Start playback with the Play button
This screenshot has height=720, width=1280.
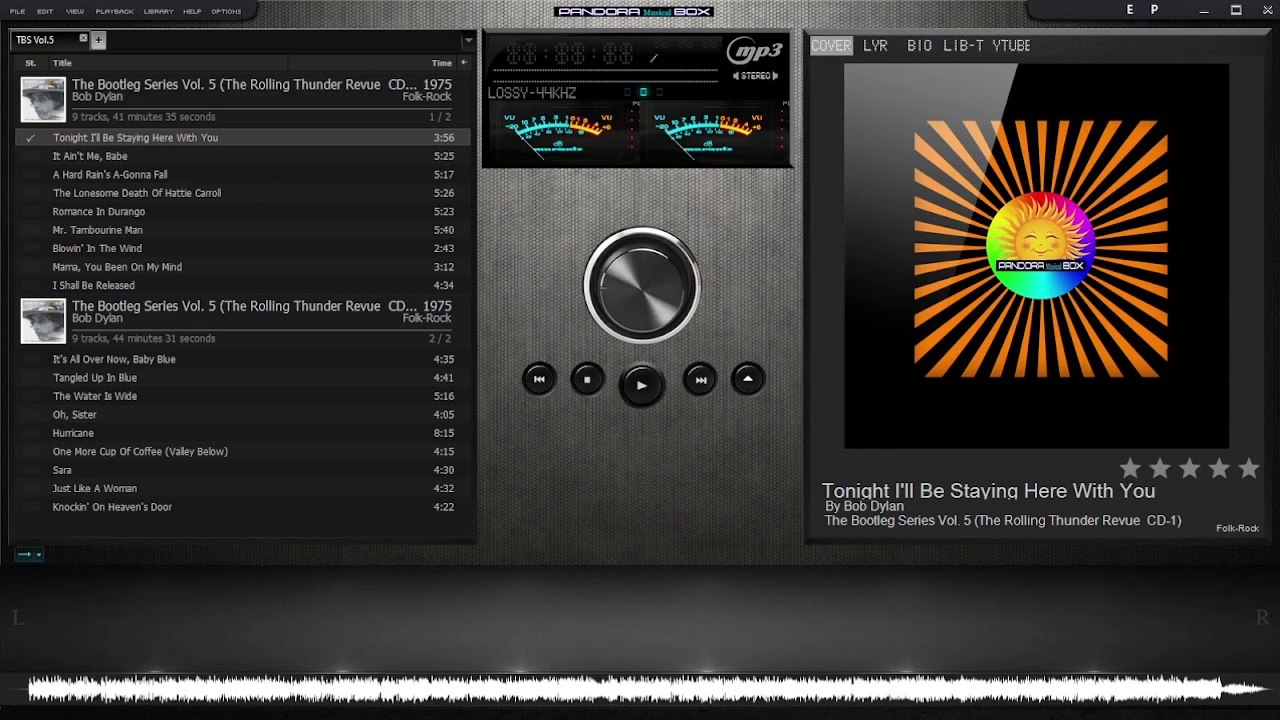(x=642, y=385)
